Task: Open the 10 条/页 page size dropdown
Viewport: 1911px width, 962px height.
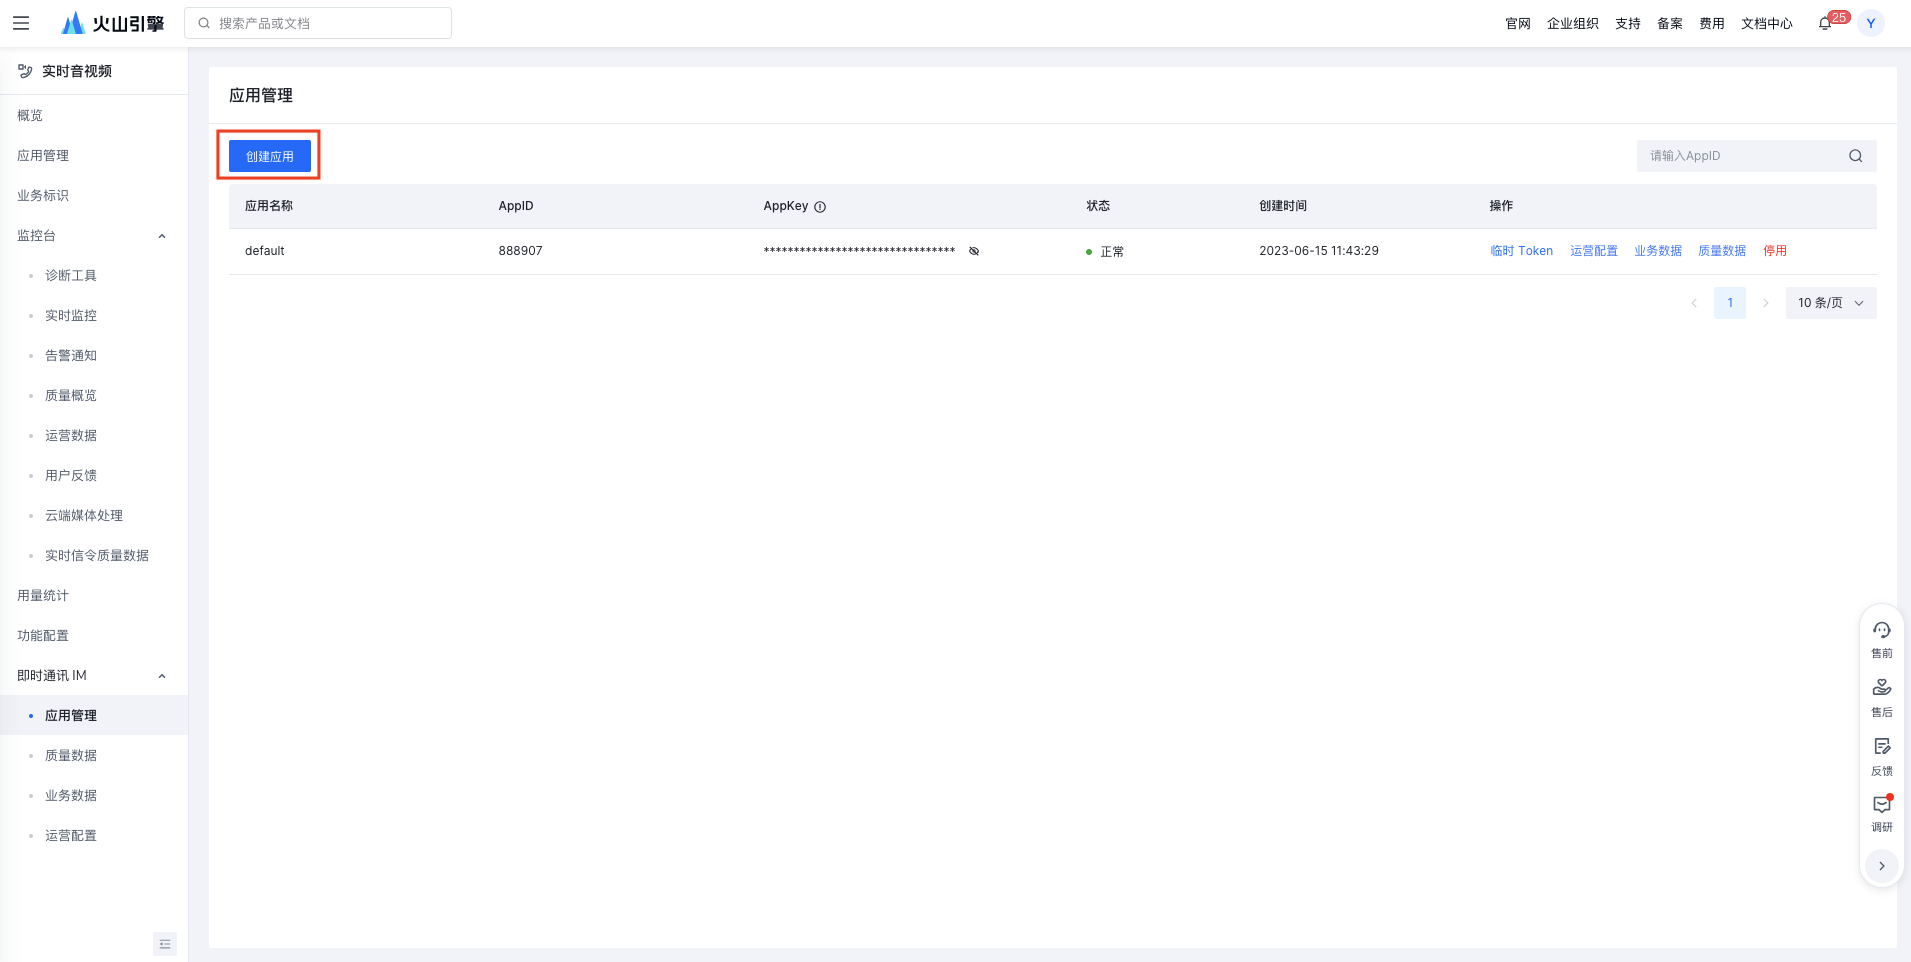Action: [x=1831, y=303]
